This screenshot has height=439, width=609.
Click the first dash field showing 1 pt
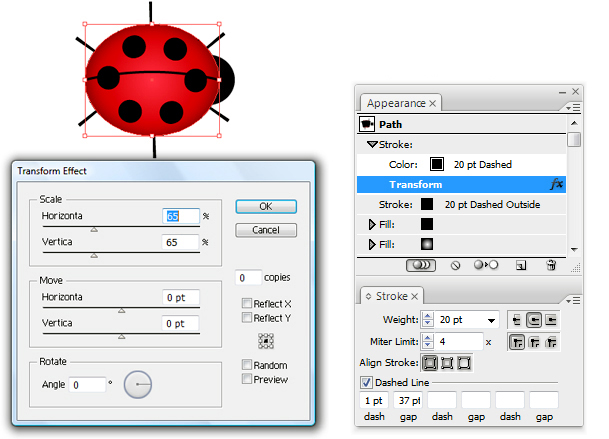(x=374, y=400)
